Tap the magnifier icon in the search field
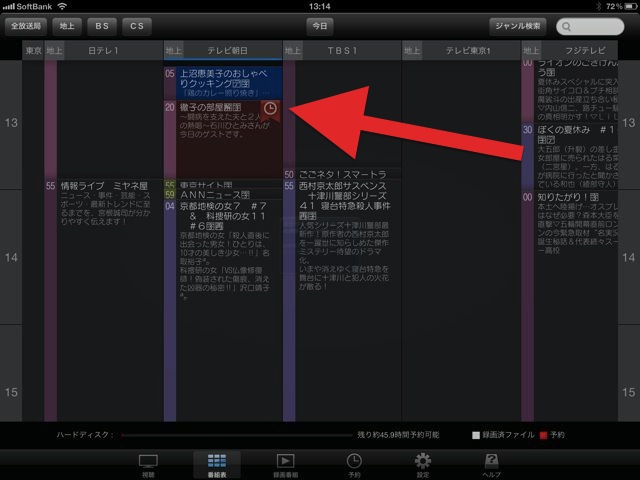640x480 pixels. pos(567,27)
